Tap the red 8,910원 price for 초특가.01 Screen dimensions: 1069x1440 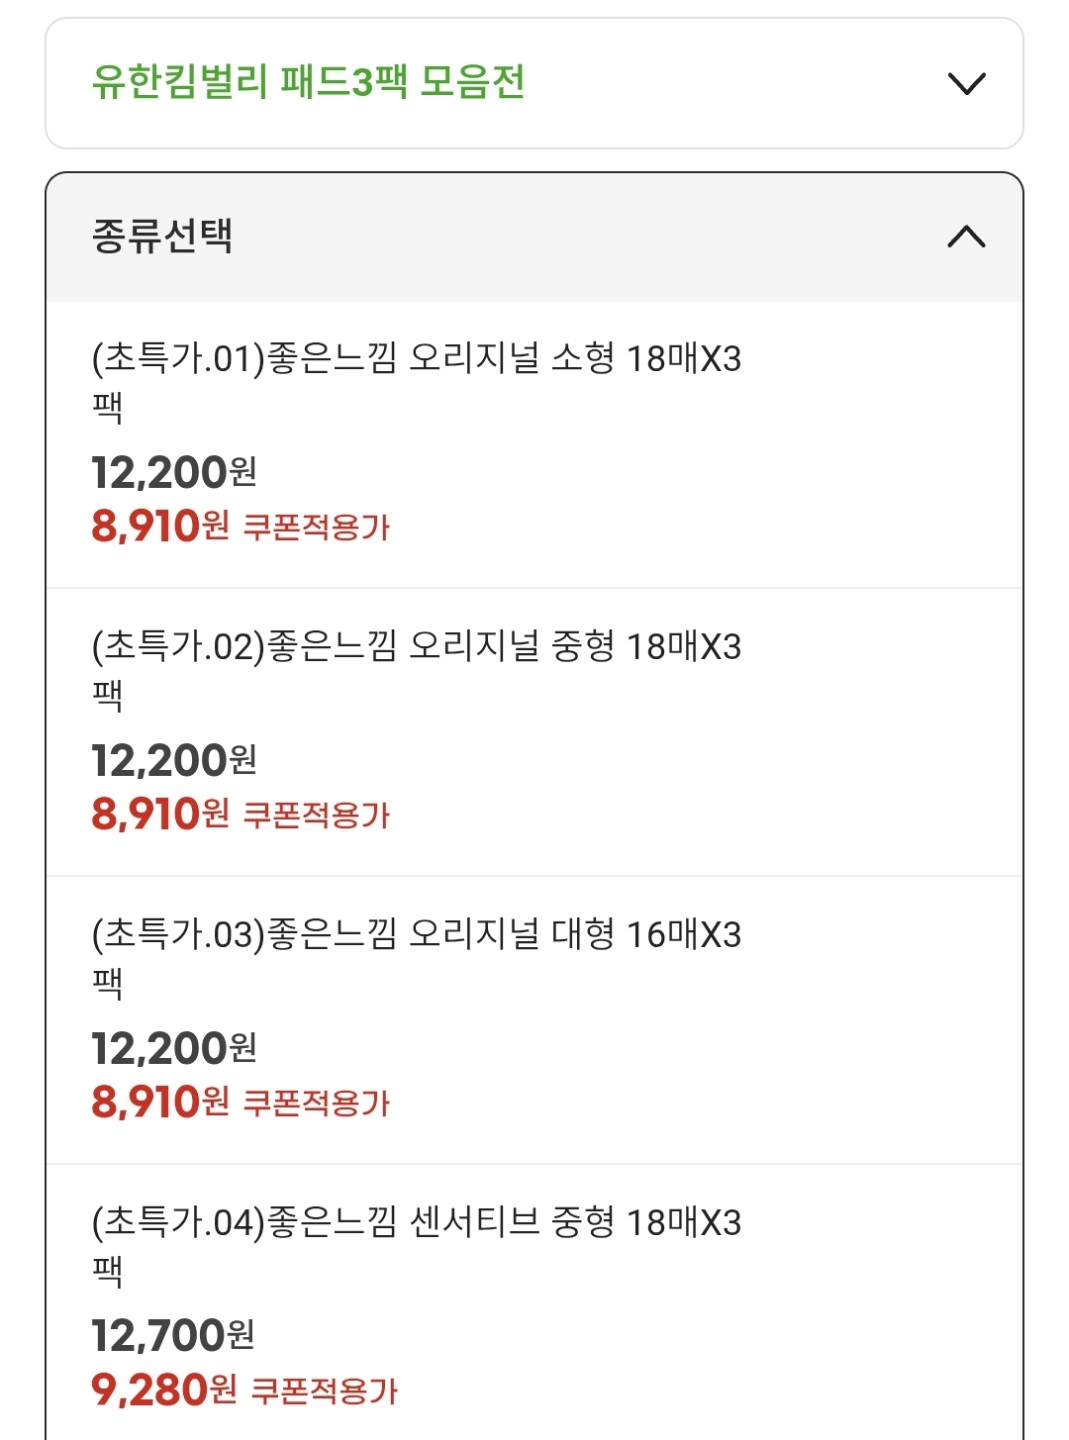tap(160, 526)
